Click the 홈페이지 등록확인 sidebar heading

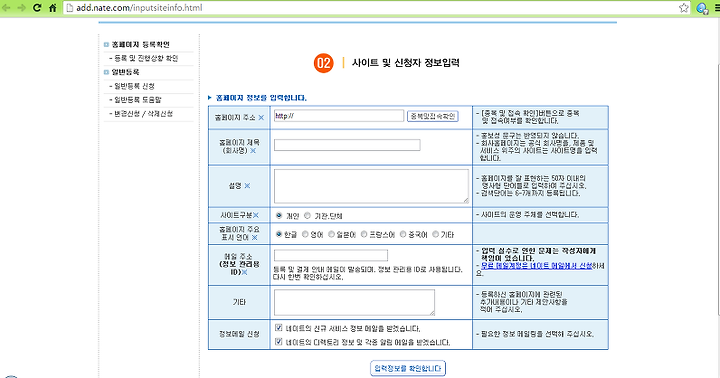(x=141, y=45)
